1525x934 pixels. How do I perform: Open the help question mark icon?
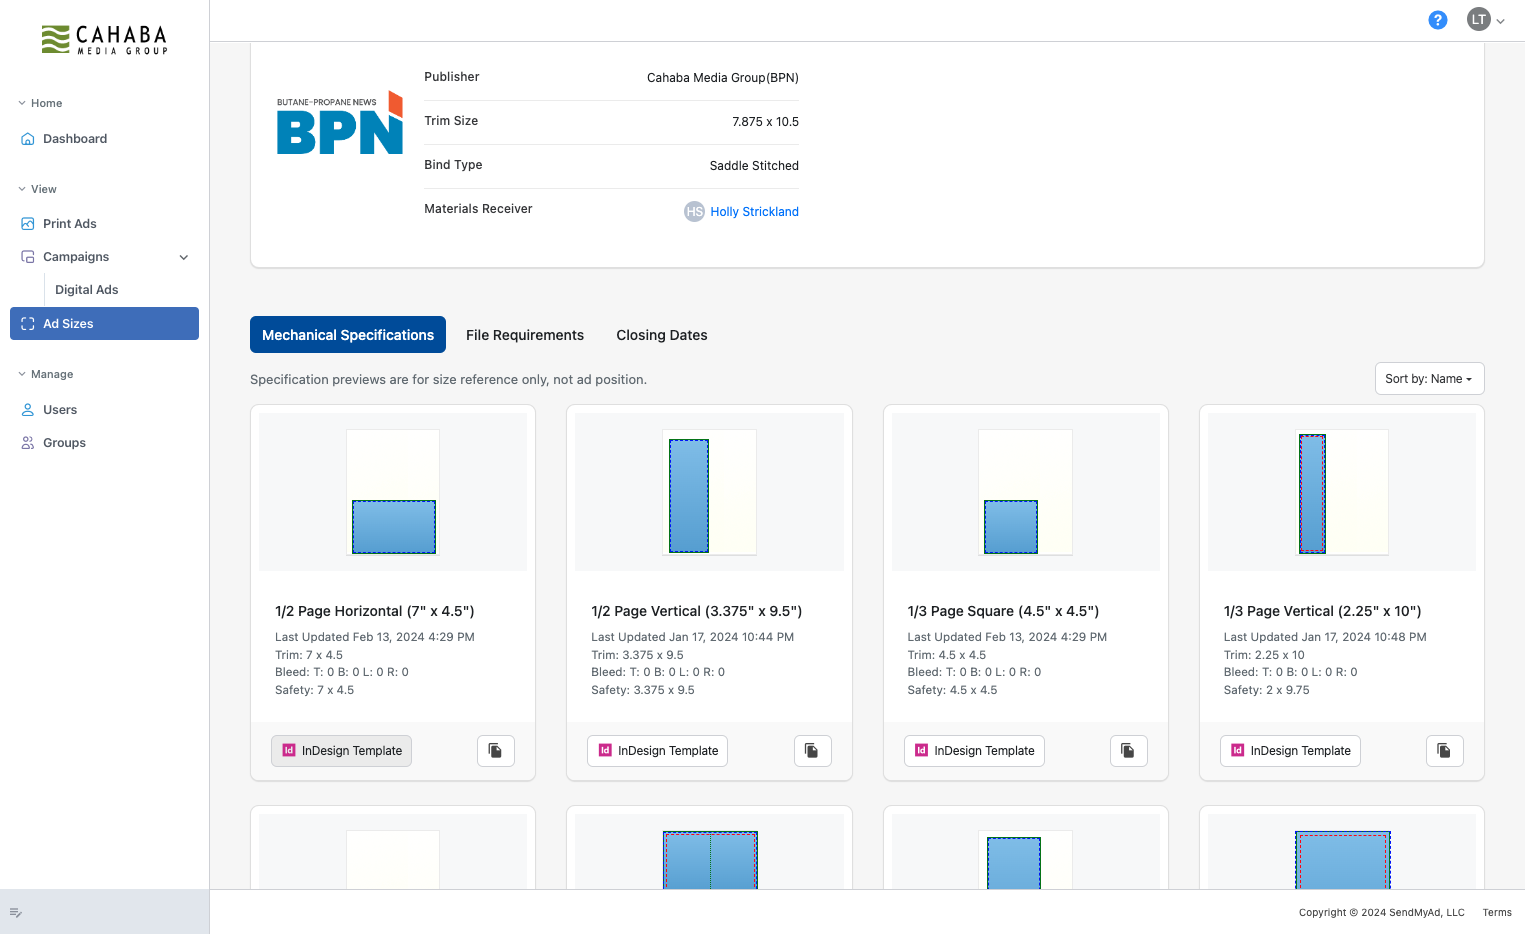click(x=1437, y=20)
